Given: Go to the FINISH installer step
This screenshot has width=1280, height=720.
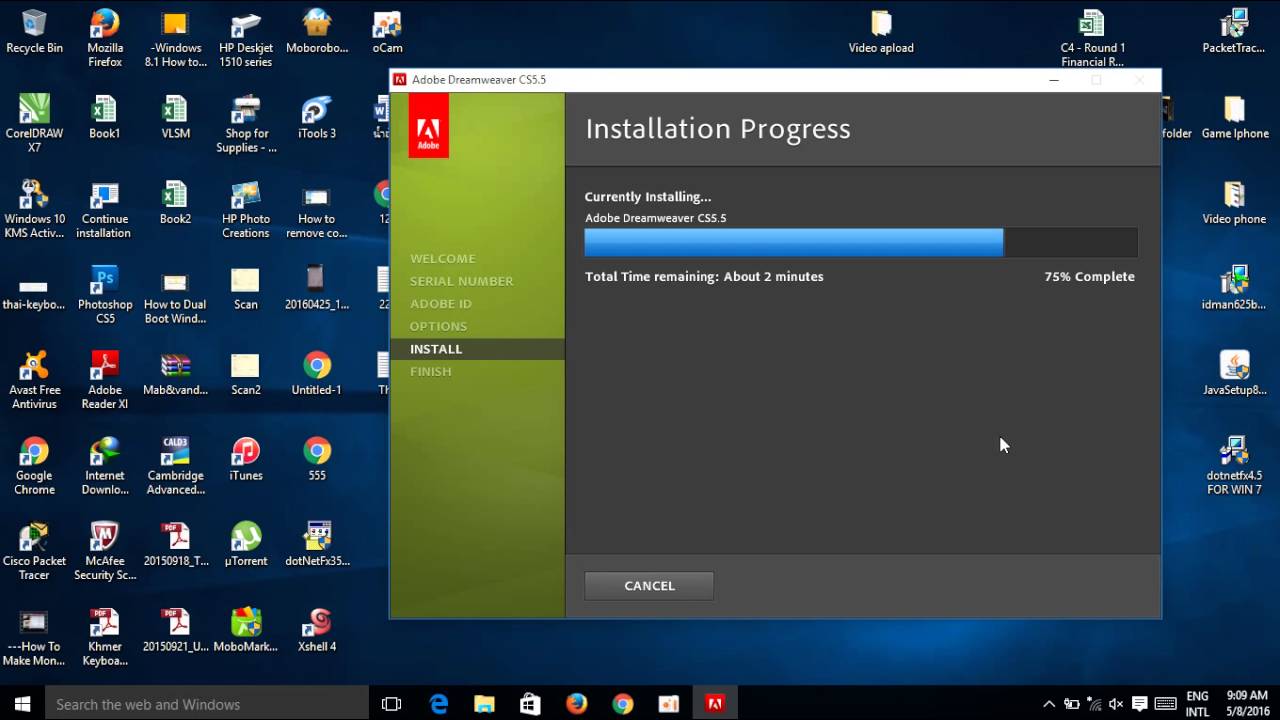Looking at the screenshot, I should [431, 371].
